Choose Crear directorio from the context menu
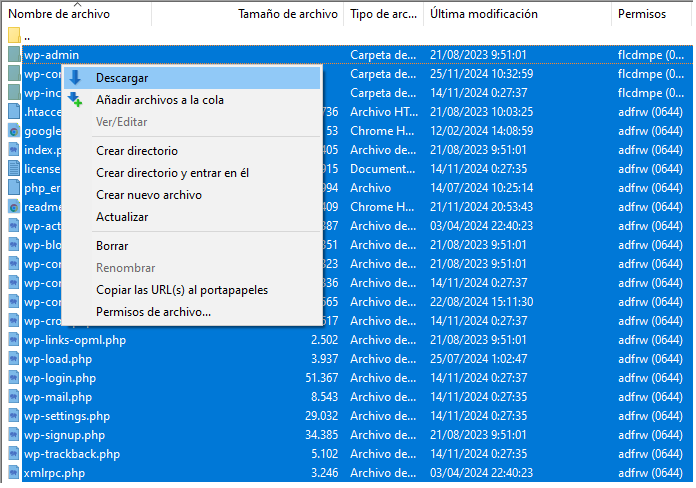 point(137,151)
